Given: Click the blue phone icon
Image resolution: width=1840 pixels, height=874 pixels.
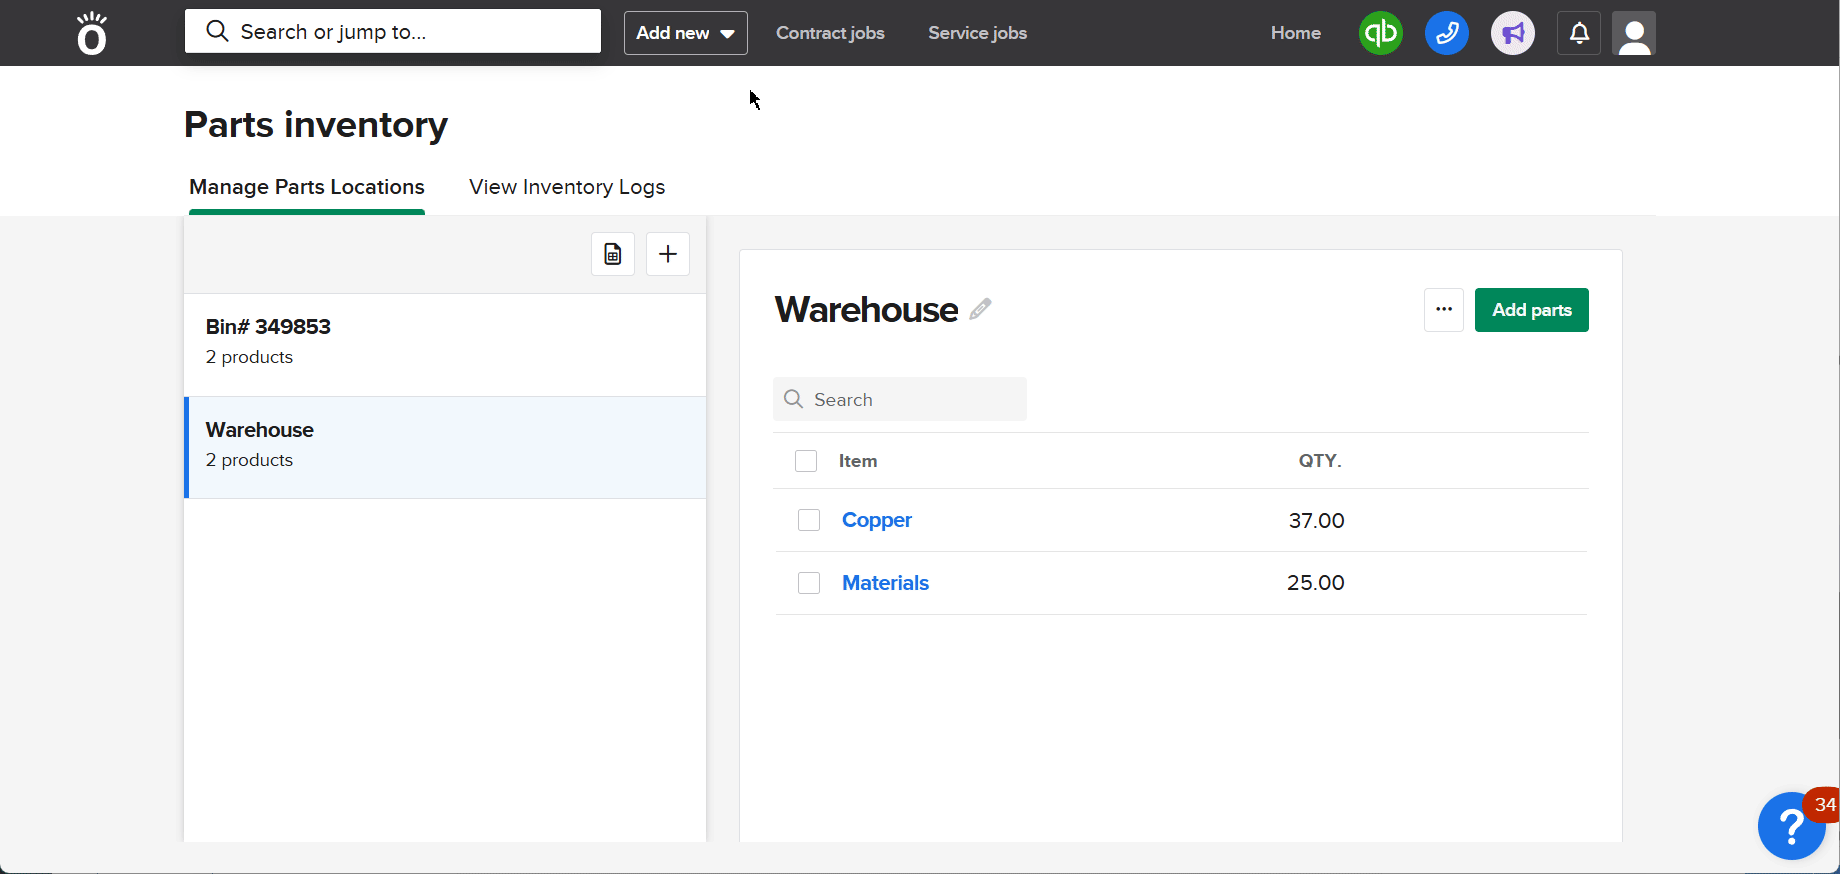Looking at the screenshot, I should pos(1446,33).
